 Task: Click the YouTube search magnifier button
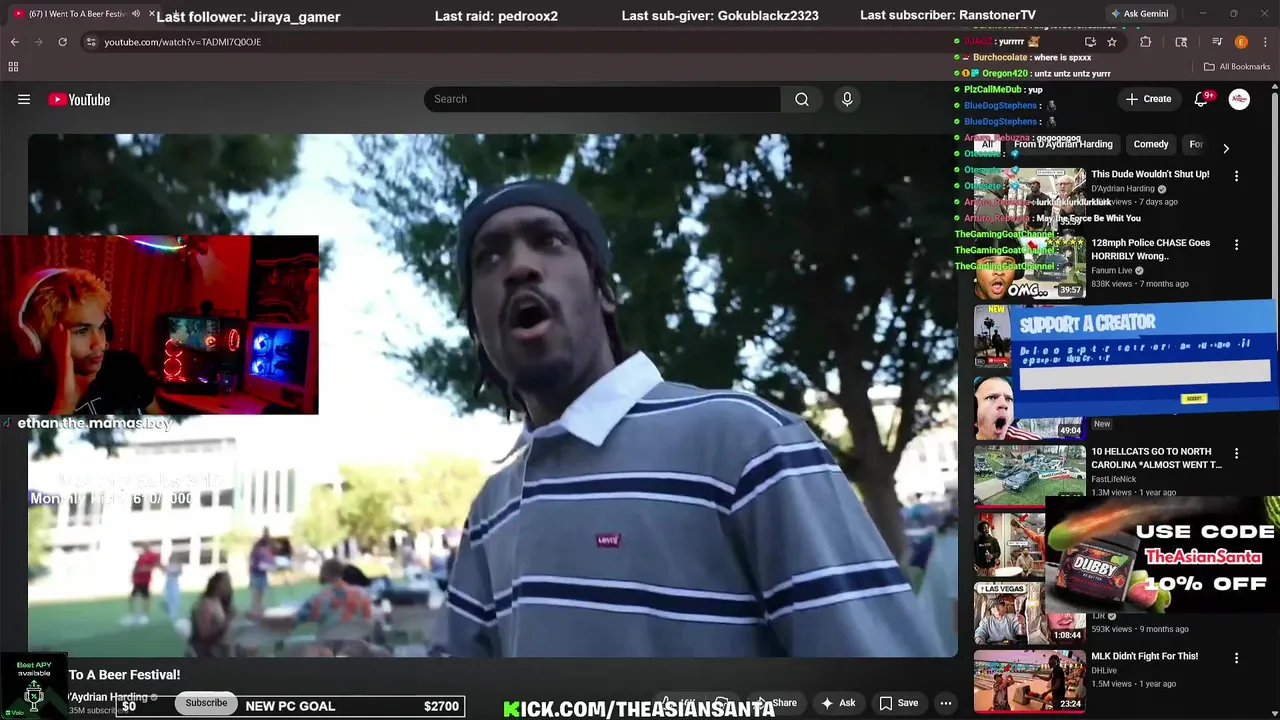click(802, 99)
